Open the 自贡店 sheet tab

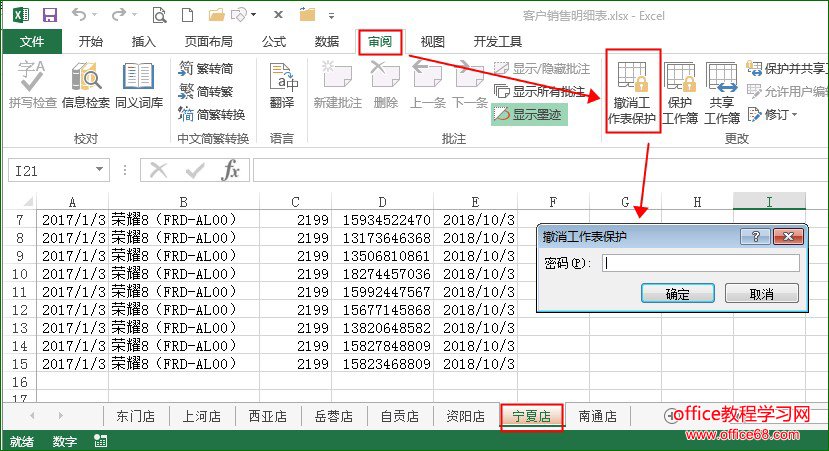point(400,417)
